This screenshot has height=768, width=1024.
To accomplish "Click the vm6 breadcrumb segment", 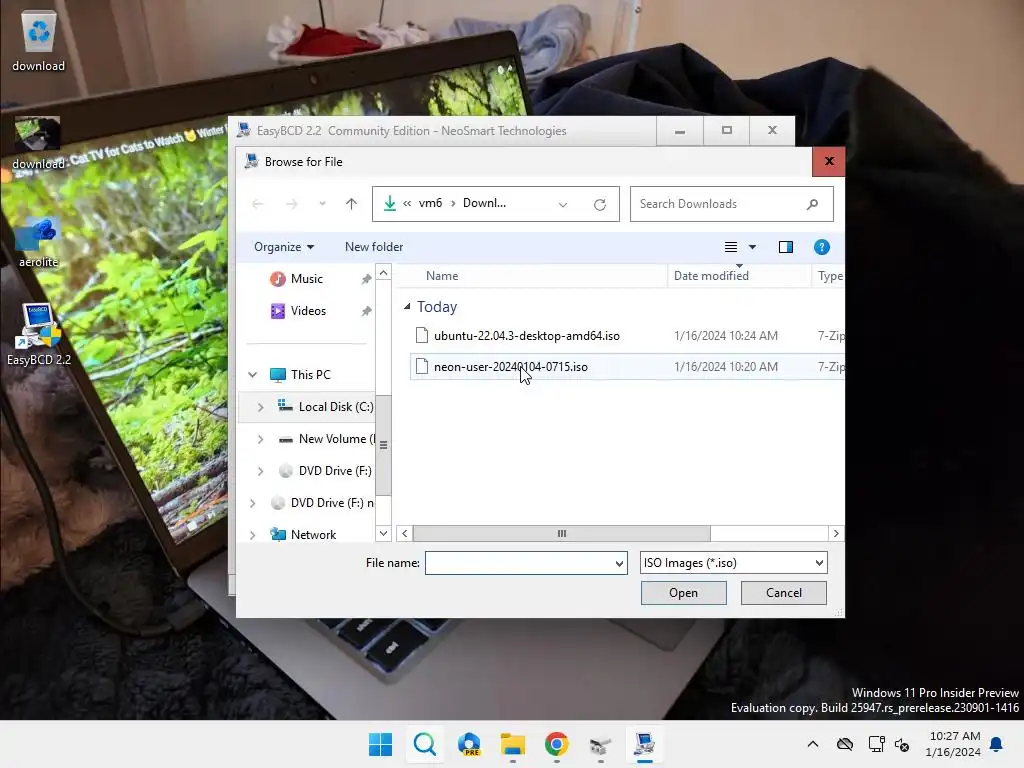I will point(430,203).
